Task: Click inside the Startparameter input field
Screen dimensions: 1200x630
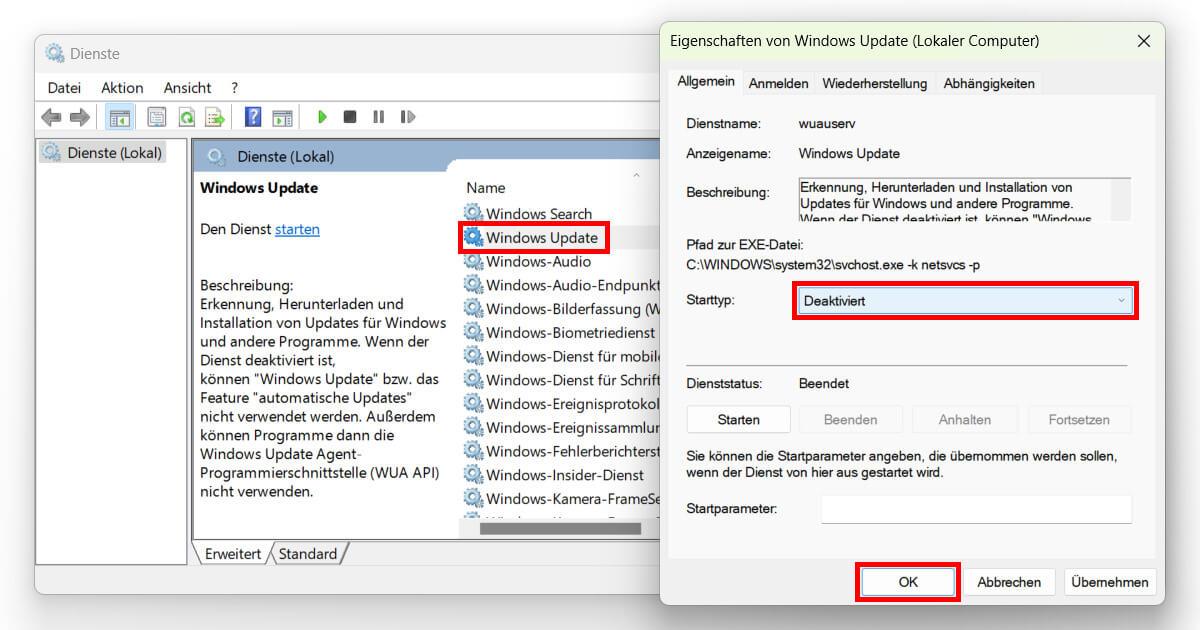Action: point(975,509)
